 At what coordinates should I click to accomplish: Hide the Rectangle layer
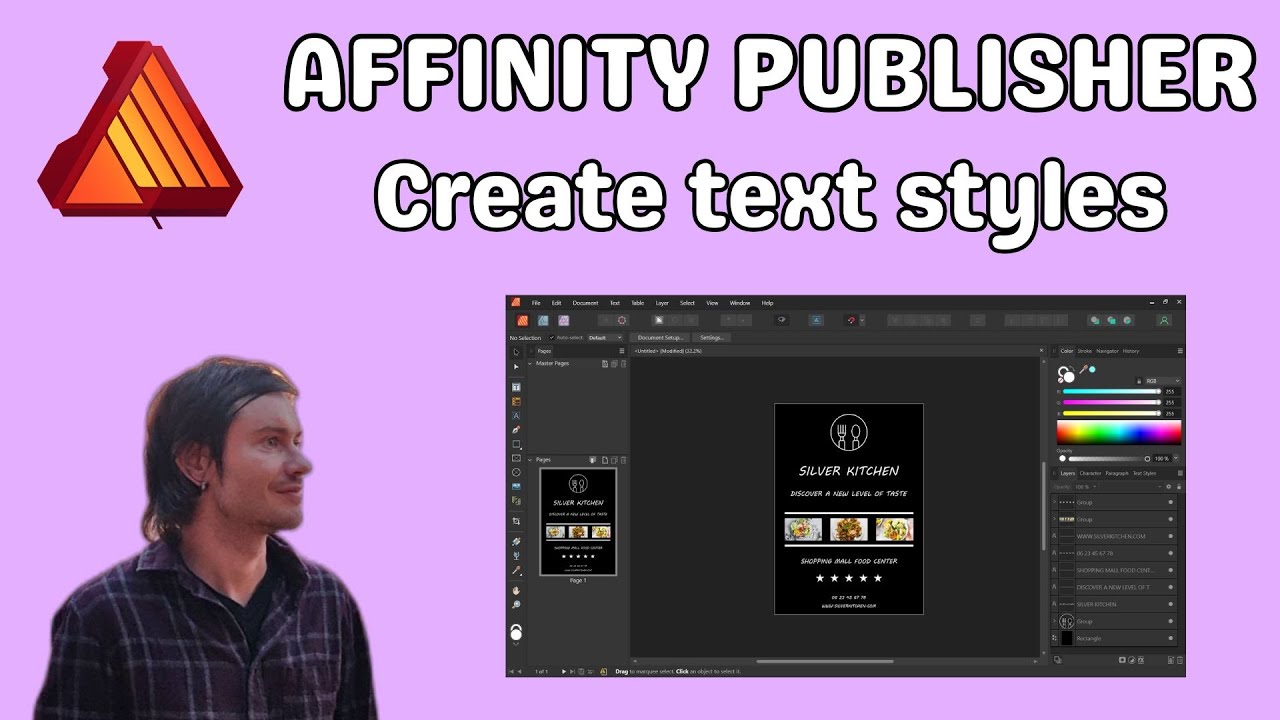point(1170,638)
